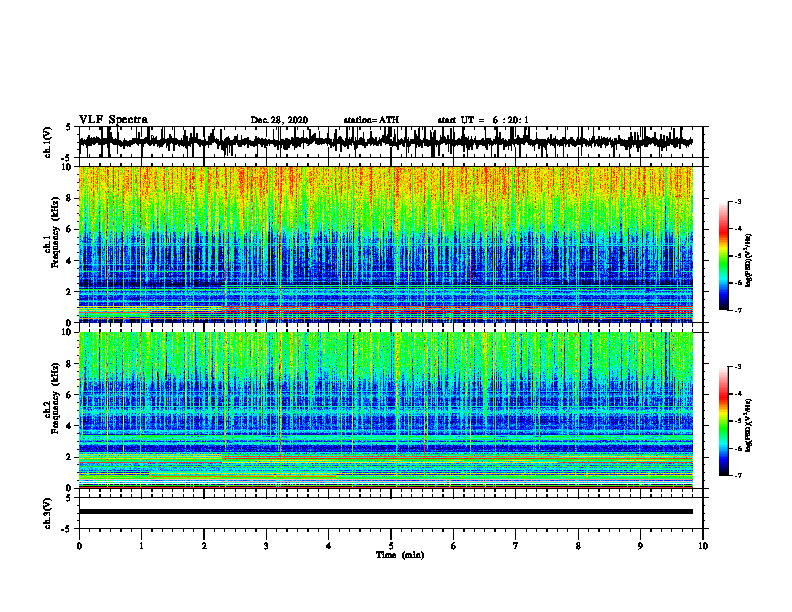Click the "Time (min)" axis title

coord(400,555)
